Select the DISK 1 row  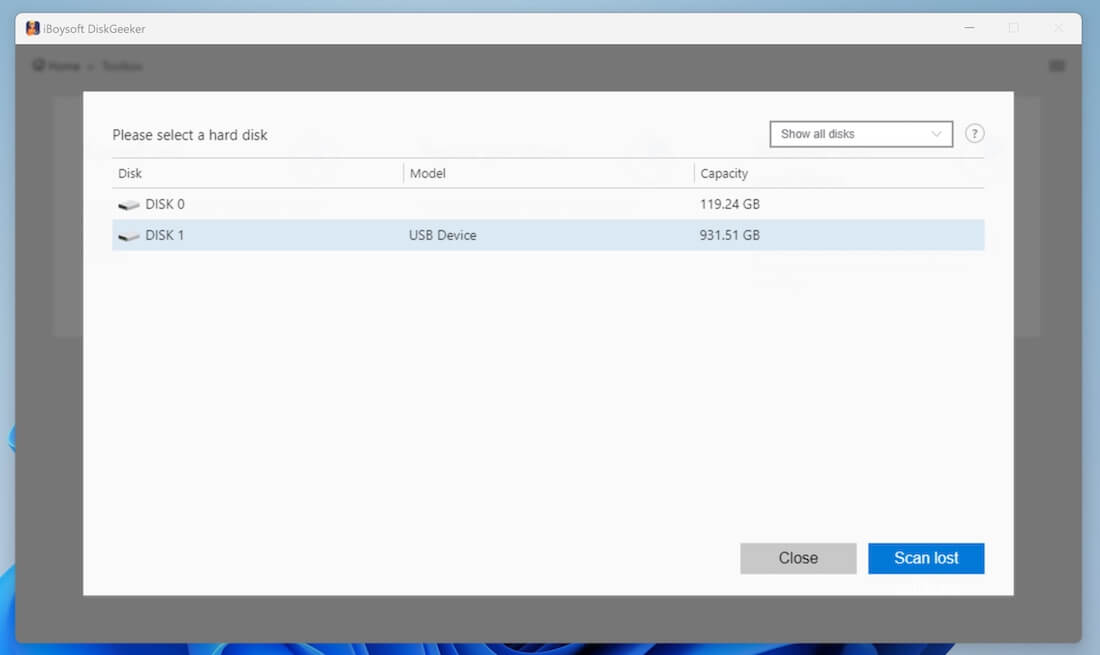(x=548, y=235)
